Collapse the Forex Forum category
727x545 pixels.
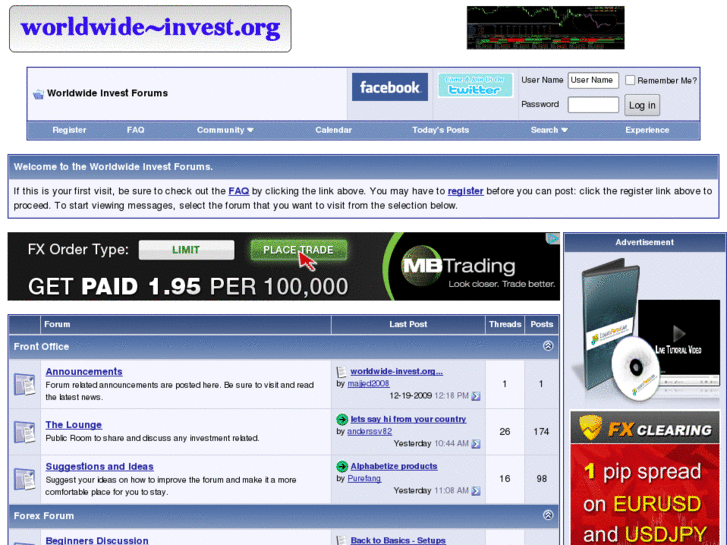click(x=548, y=515)
